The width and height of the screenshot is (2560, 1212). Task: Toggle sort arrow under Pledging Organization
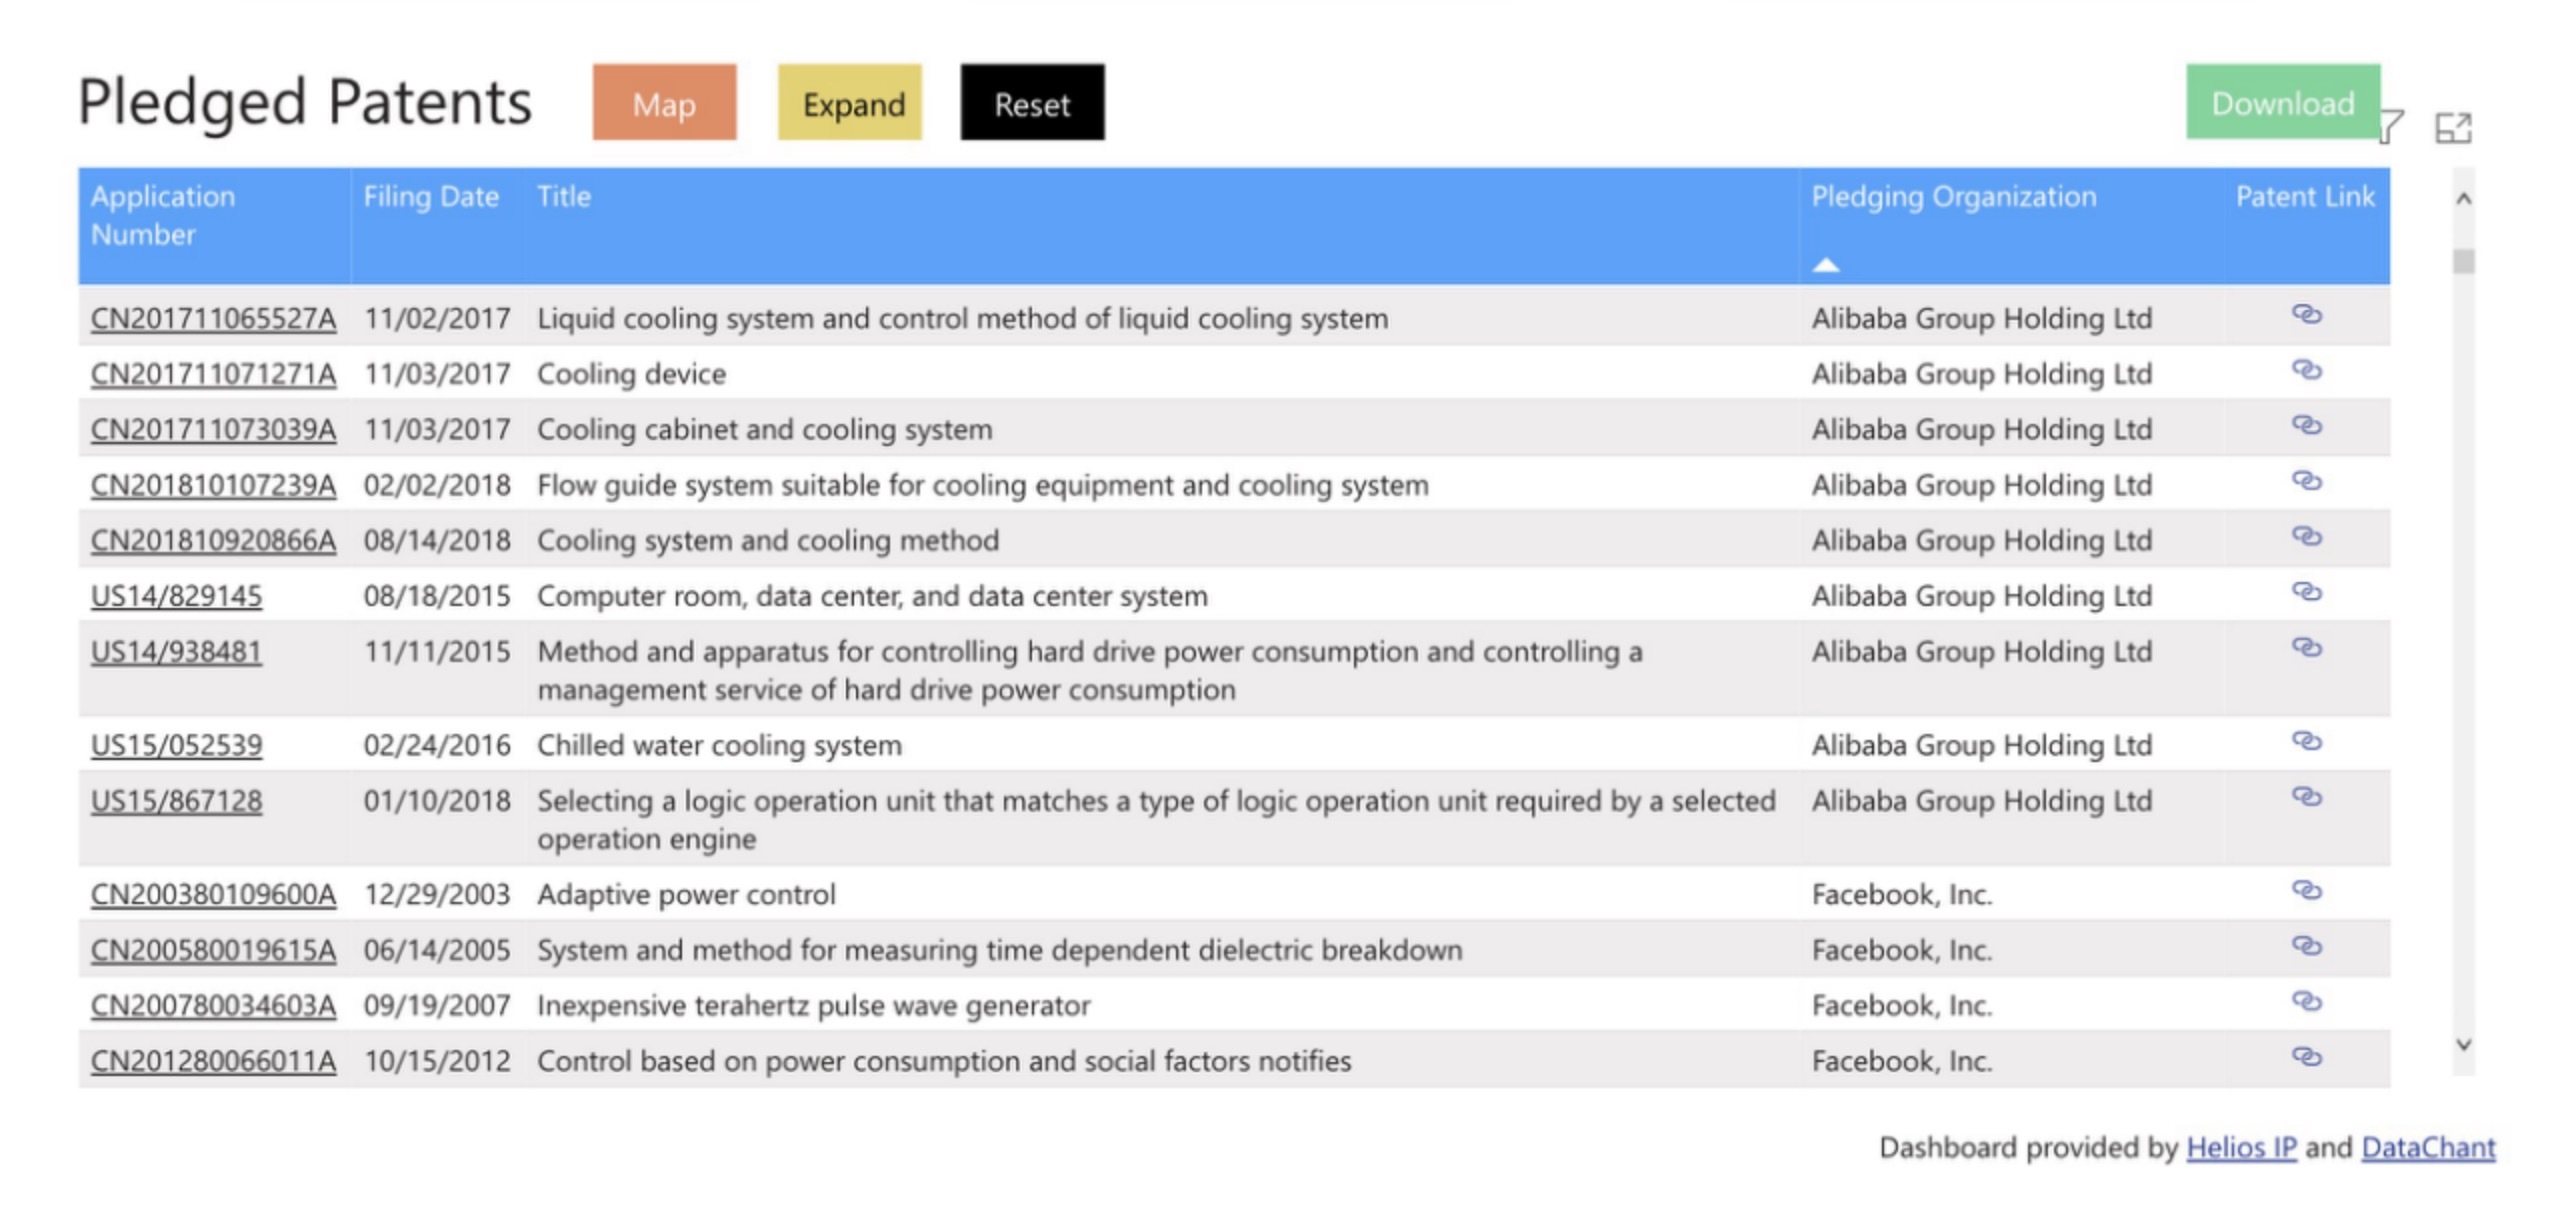tap(1825, 265)
